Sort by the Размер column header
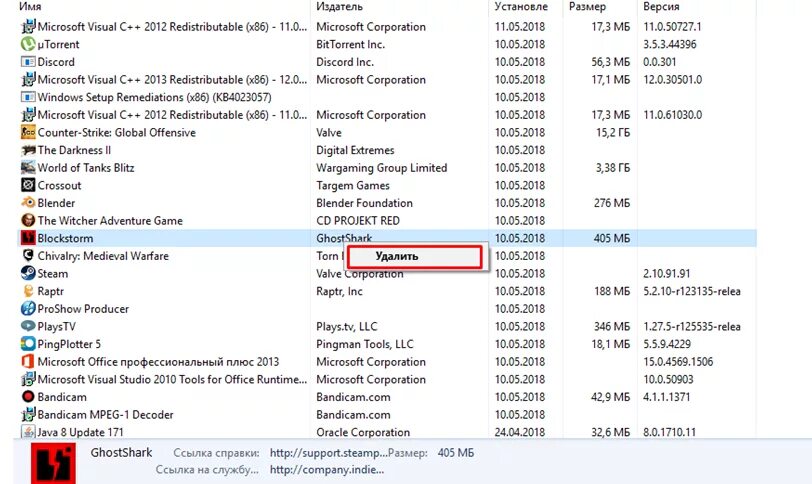 pyautogui.click(x=587, y=7)
